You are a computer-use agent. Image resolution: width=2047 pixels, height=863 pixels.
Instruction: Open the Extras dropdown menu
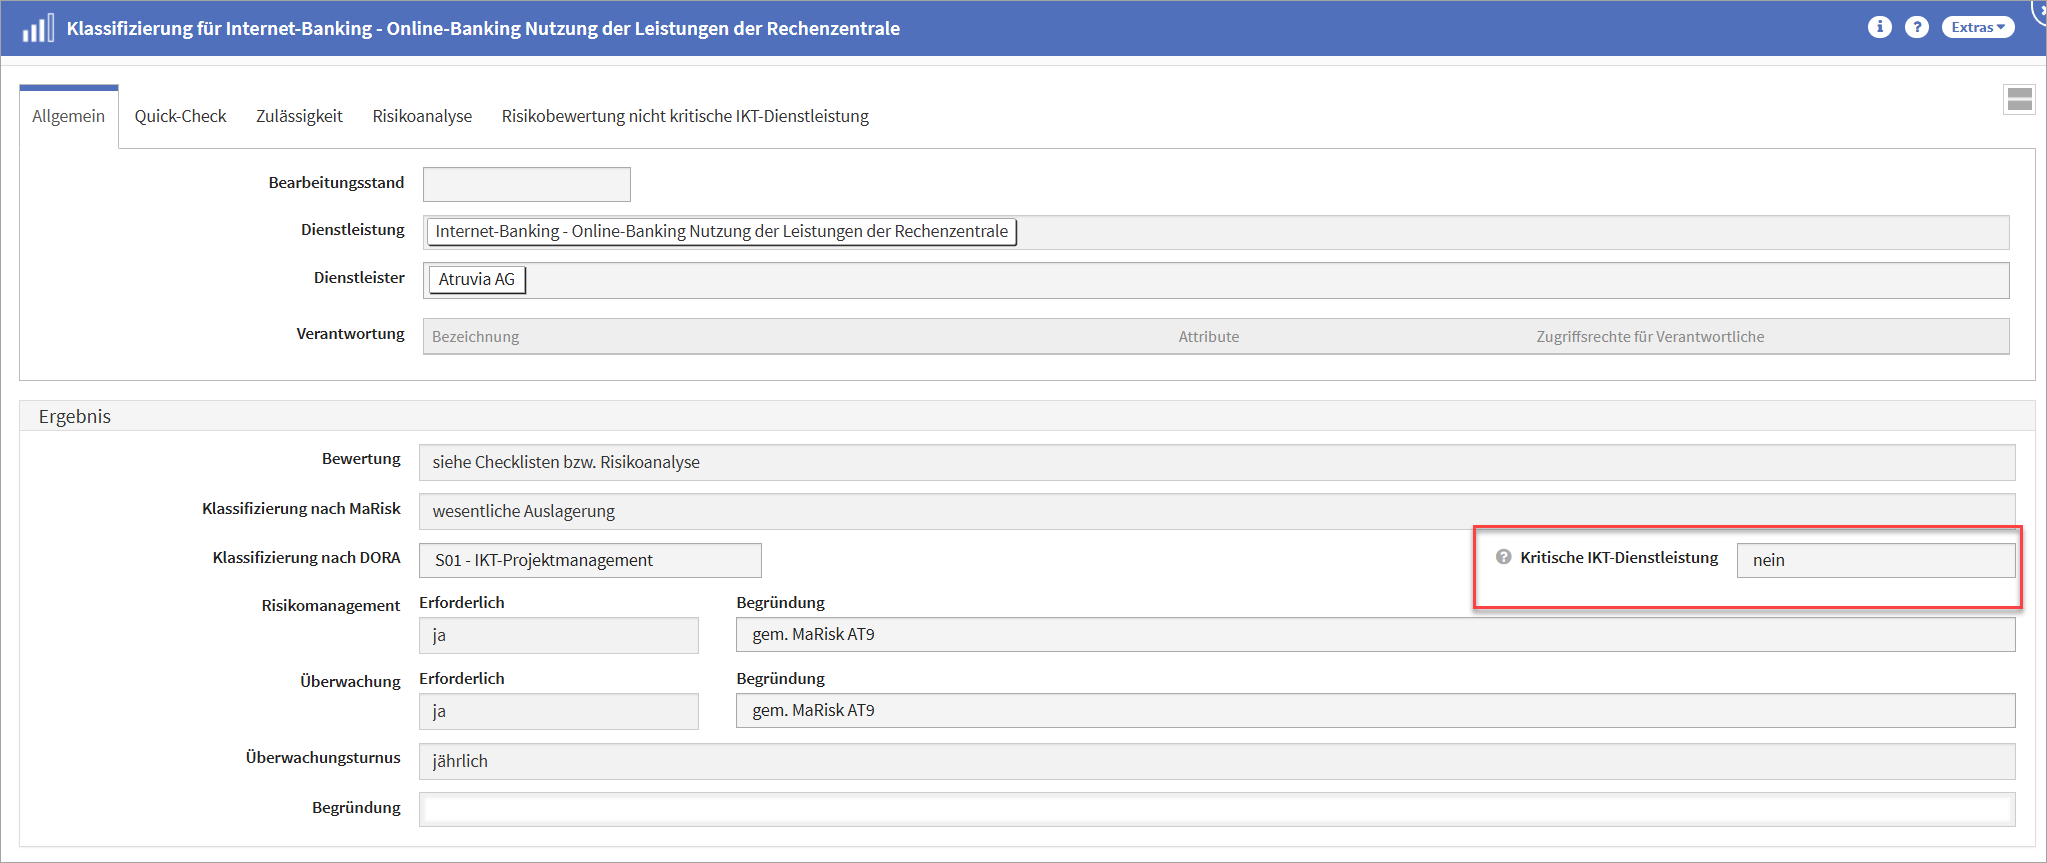click(x=1977, y=27)
